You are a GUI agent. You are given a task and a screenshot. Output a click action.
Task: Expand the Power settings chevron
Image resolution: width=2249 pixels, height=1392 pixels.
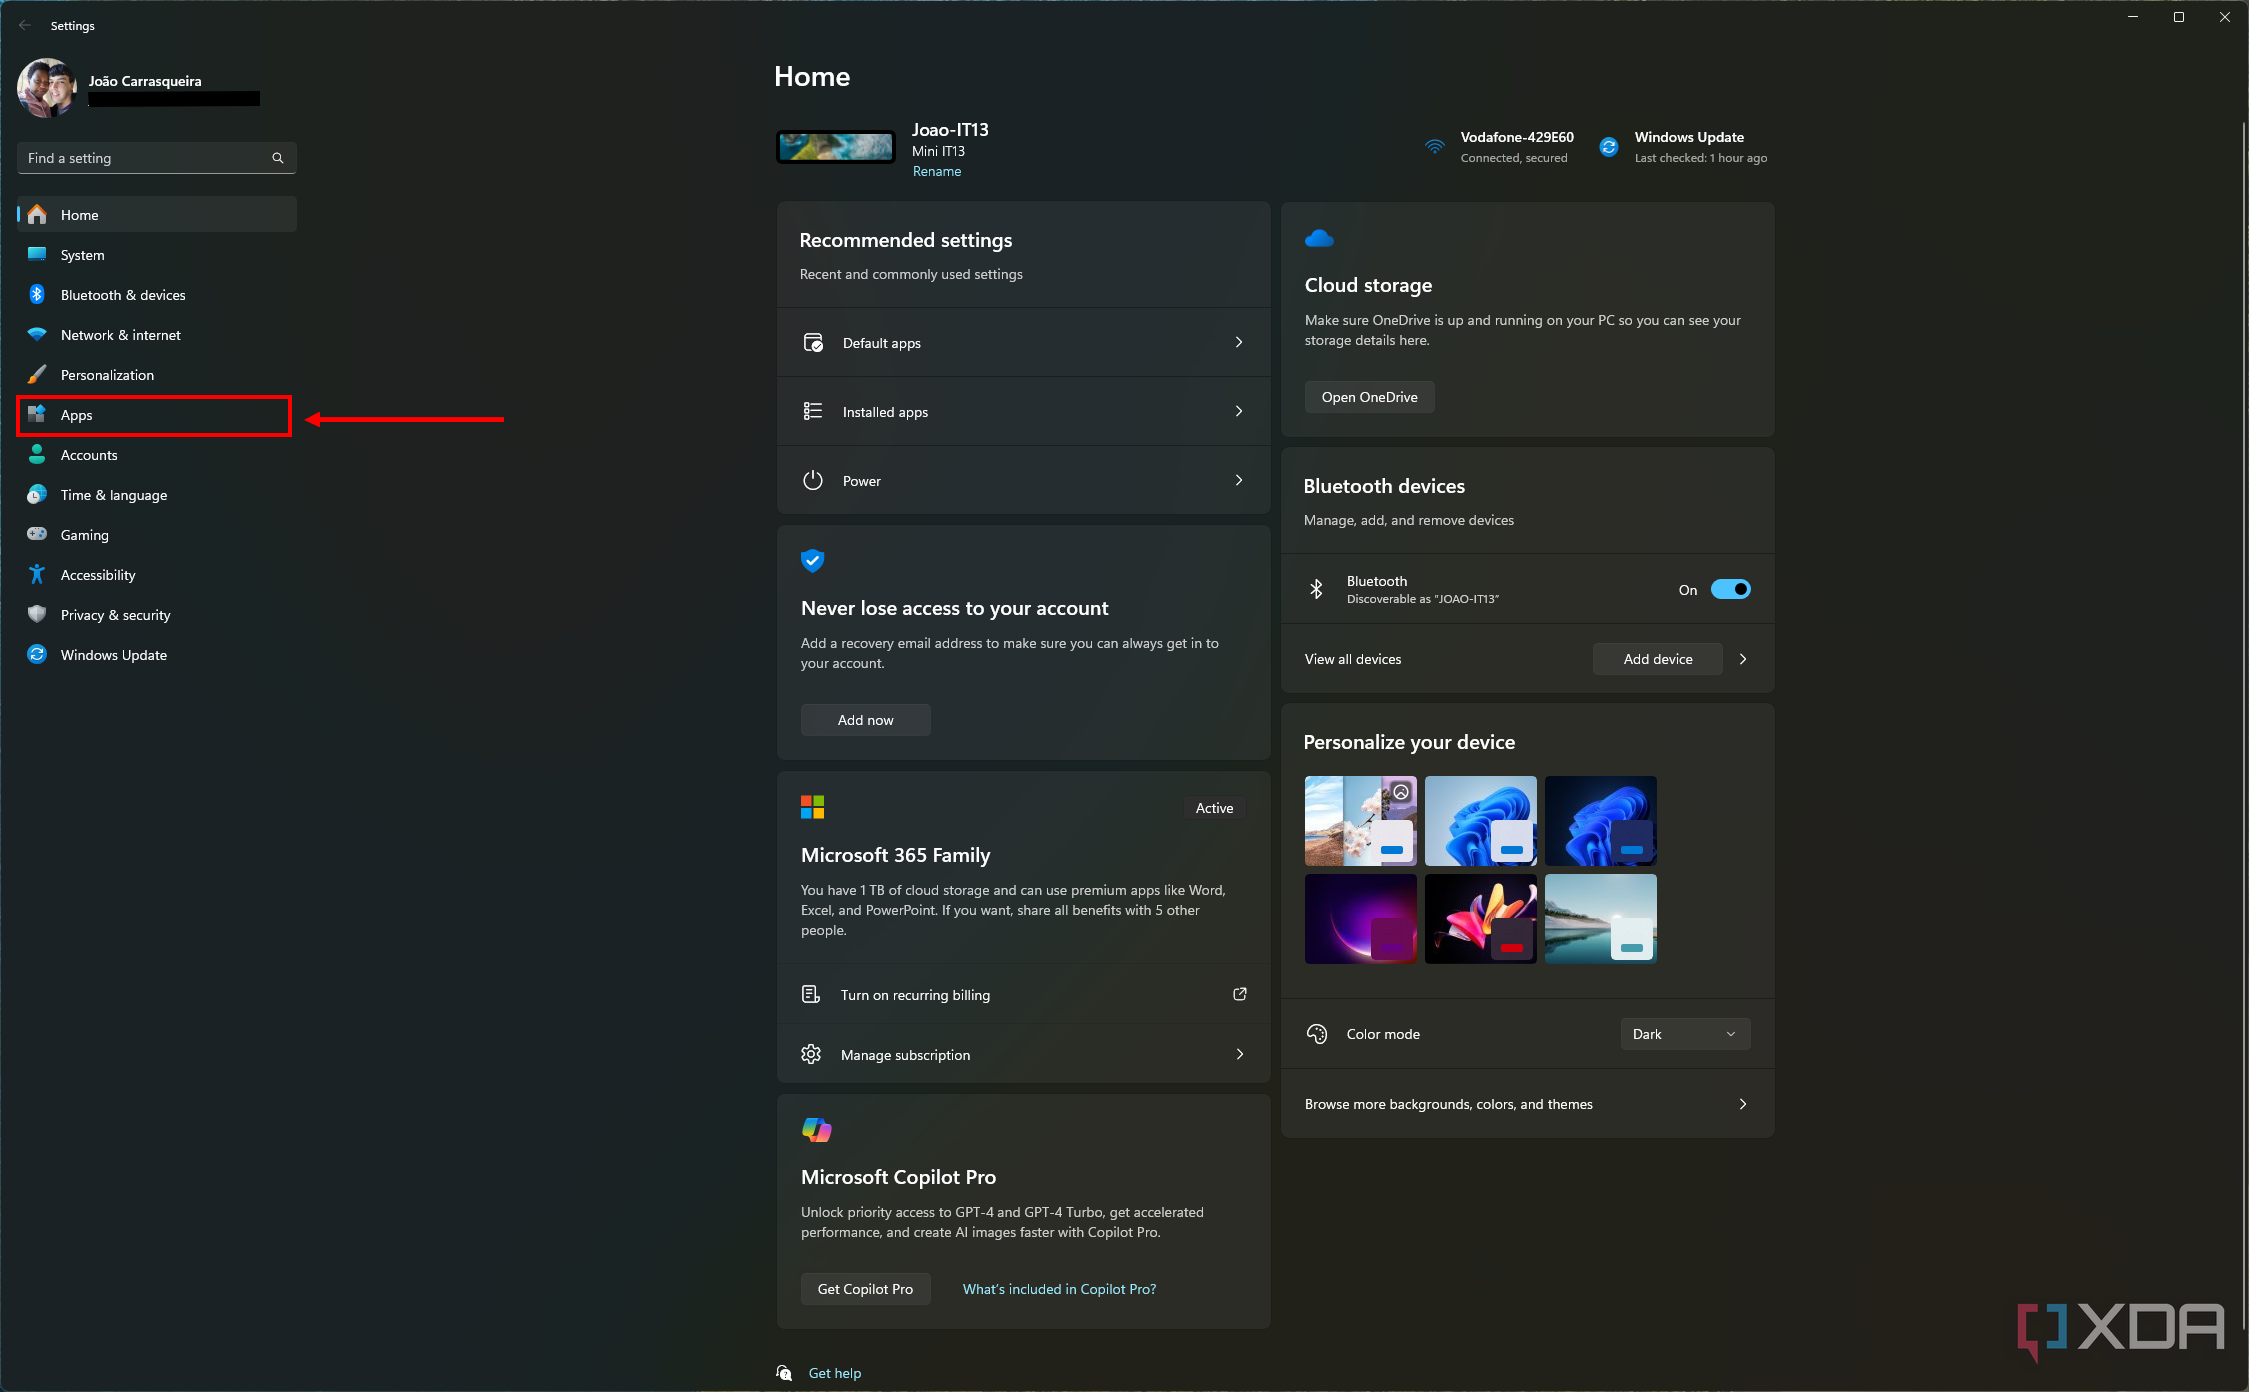coord(1237,480)
